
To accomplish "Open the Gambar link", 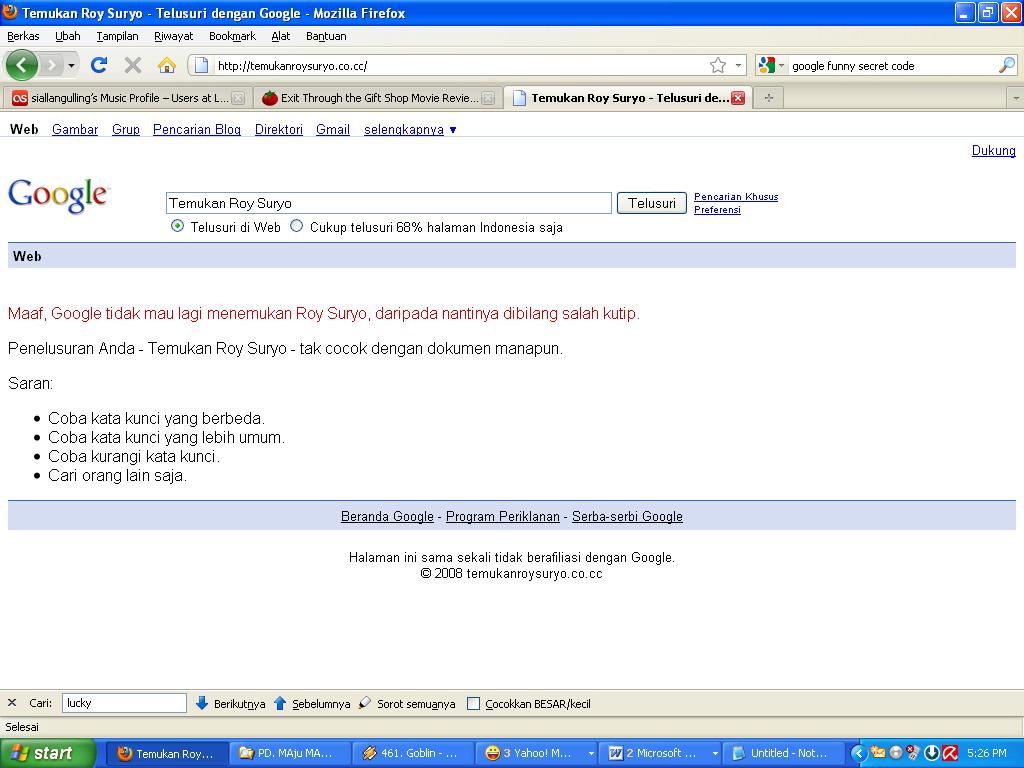I will click(x=75, y=129).
